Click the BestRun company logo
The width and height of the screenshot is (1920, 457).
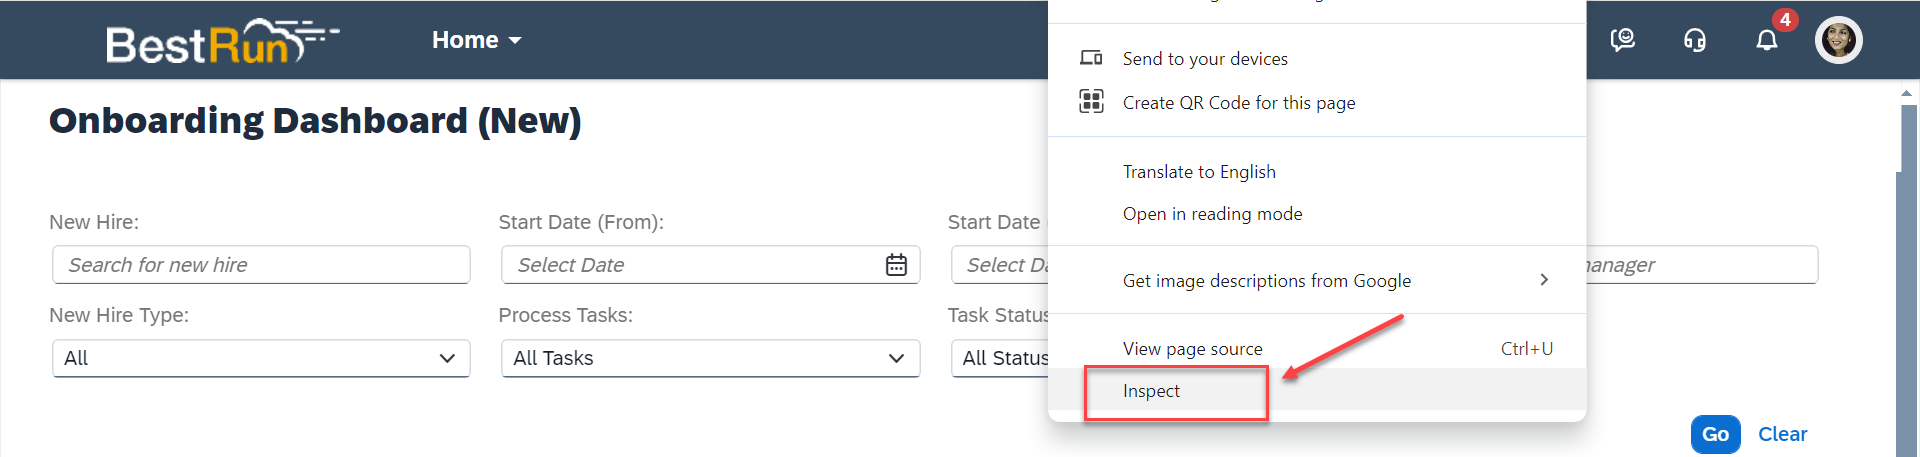pos(222,41)
